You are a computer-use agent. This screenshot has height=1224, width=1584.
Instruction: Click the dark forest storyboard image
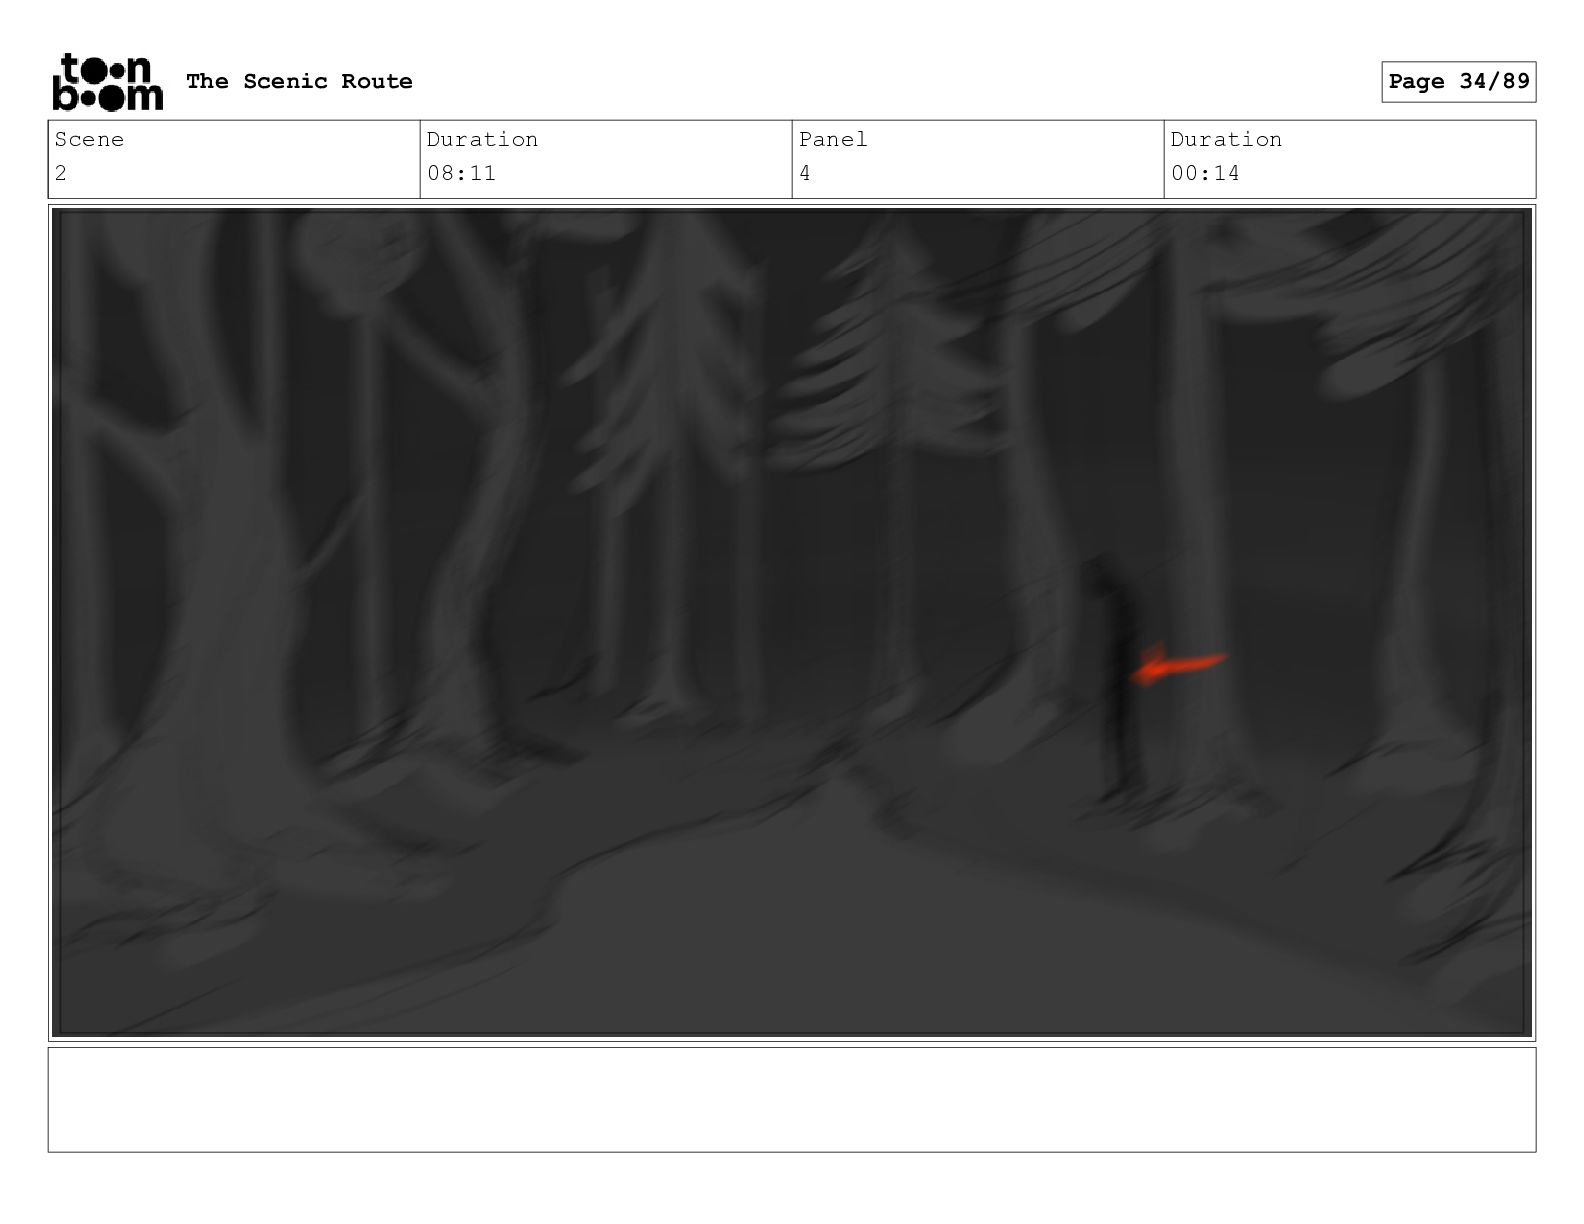click(792, 622)
